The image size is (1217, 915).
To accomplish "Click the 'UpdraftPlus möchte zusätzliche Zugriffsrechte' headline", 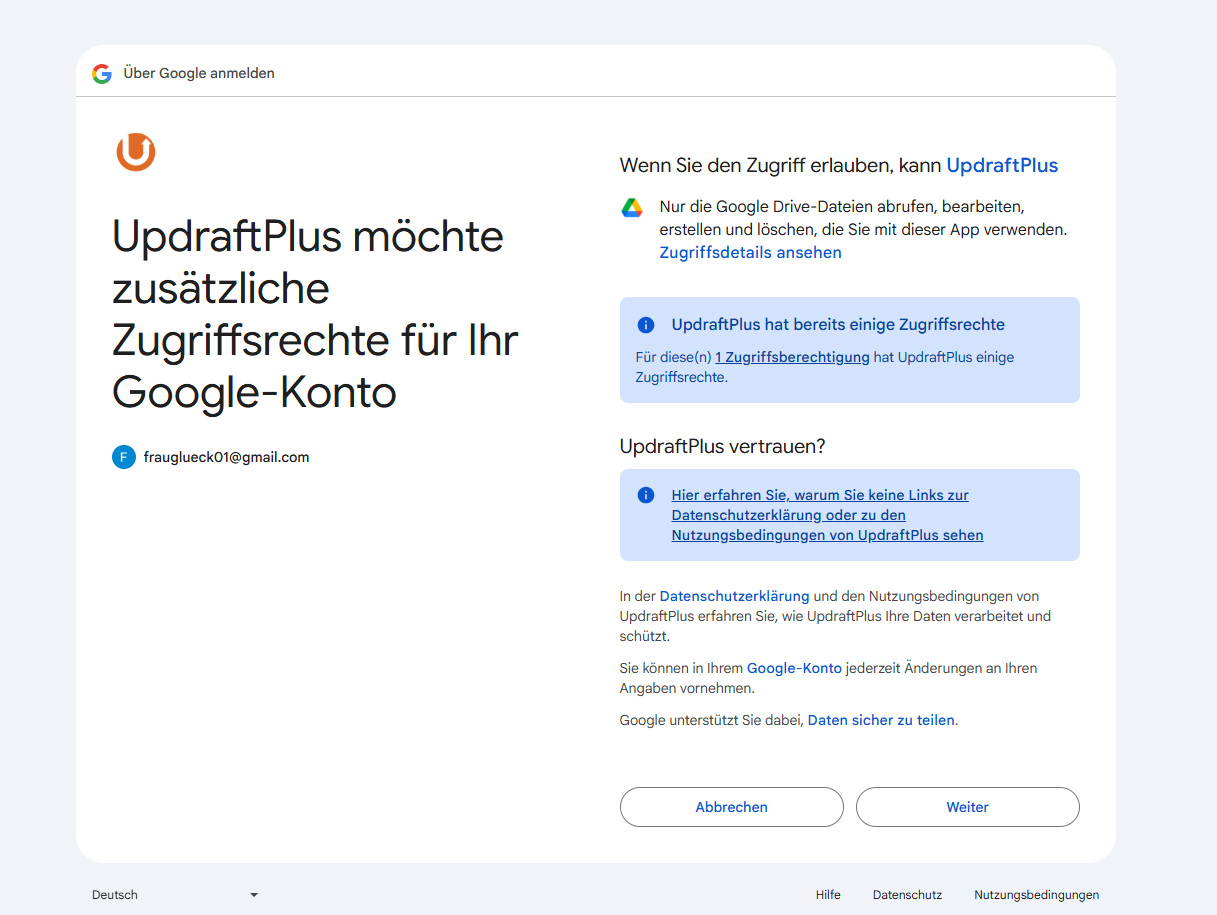I will coord(315,314).
